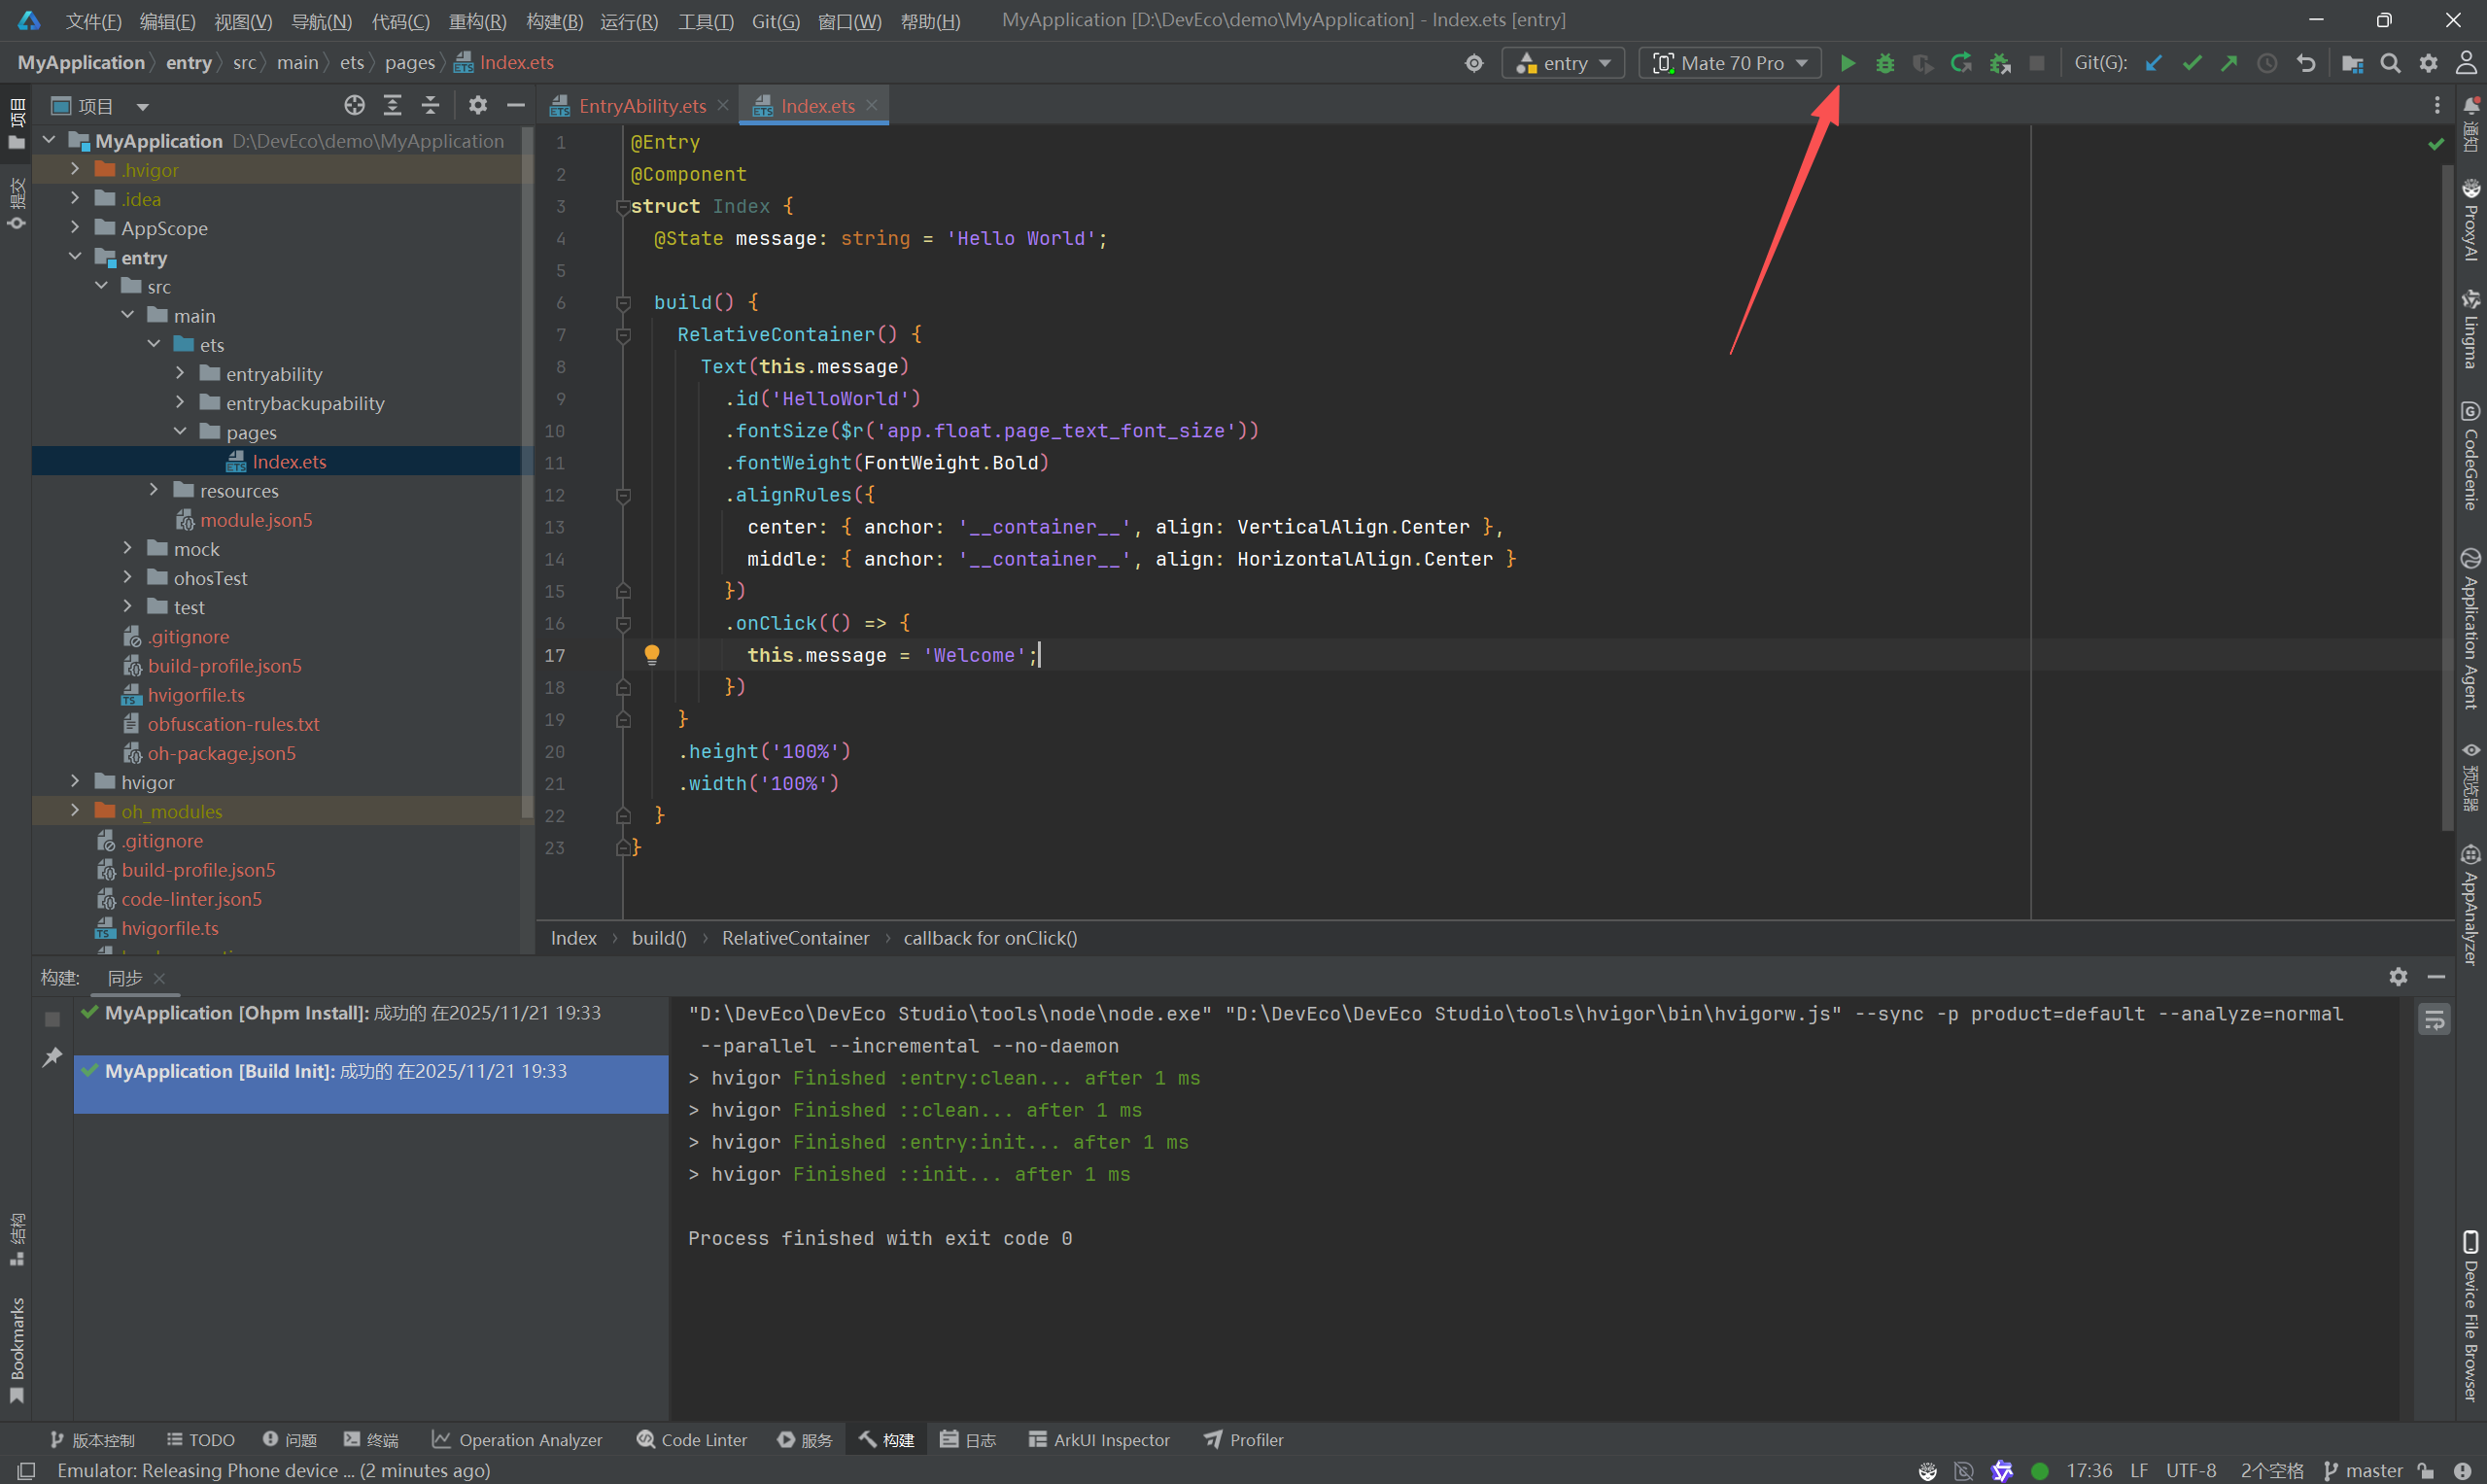The image size is (2487, 1484).
Task: Open IDE settings gear in the top toolbar
Action: 2428,63
